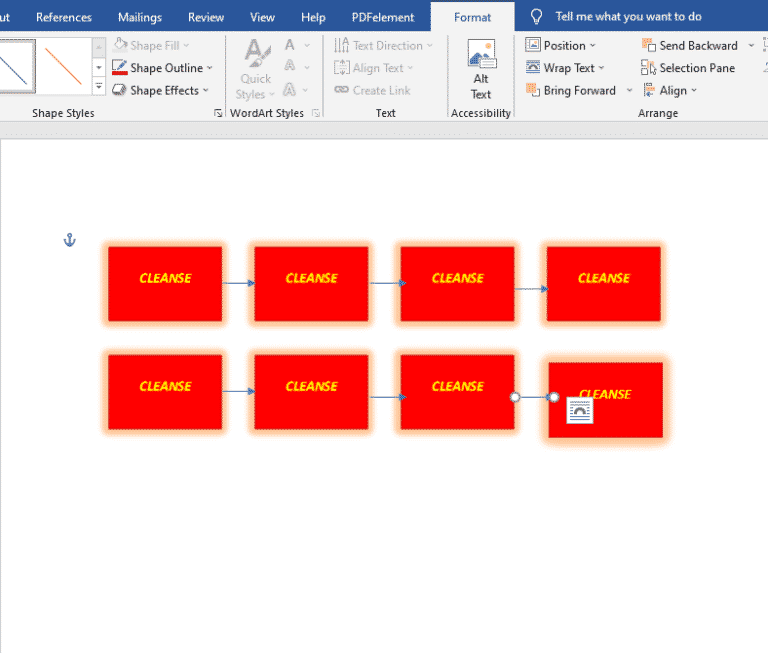Open the Review tab
Viewport: 768px width, 653px height.
pyautogui.click(x=206, y=17)
